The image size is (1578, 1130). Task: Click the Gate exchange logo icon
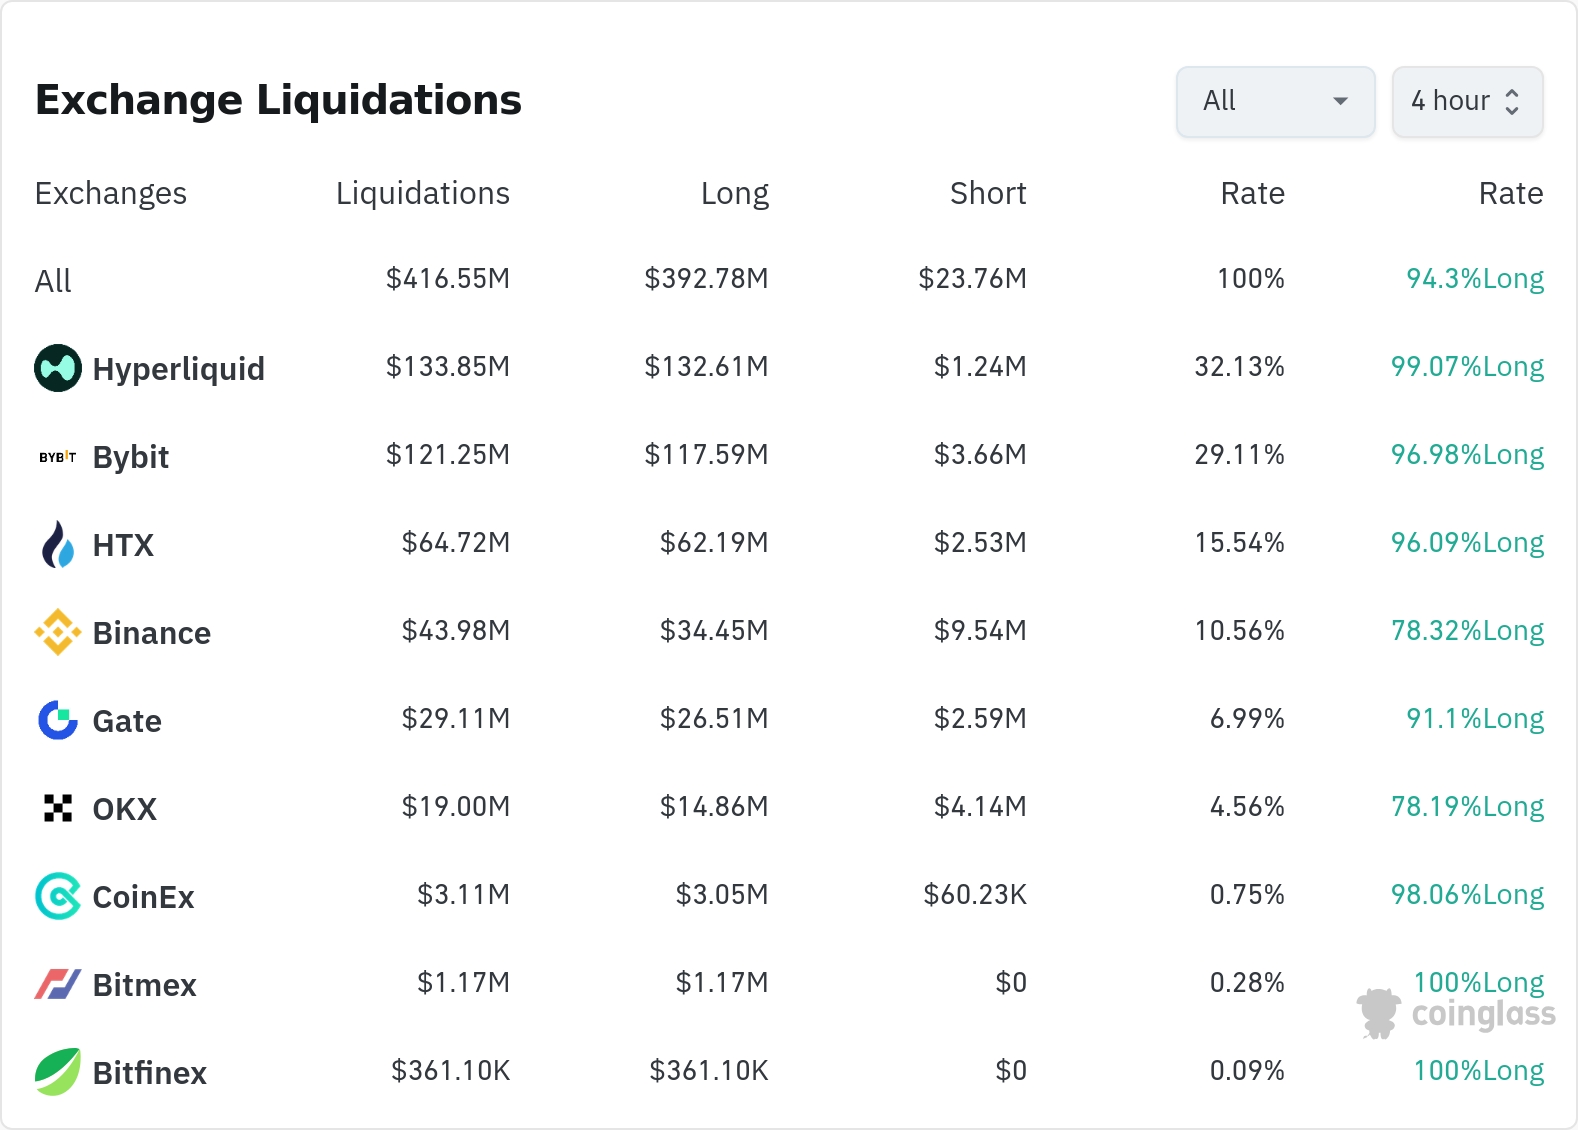(58, 720)
